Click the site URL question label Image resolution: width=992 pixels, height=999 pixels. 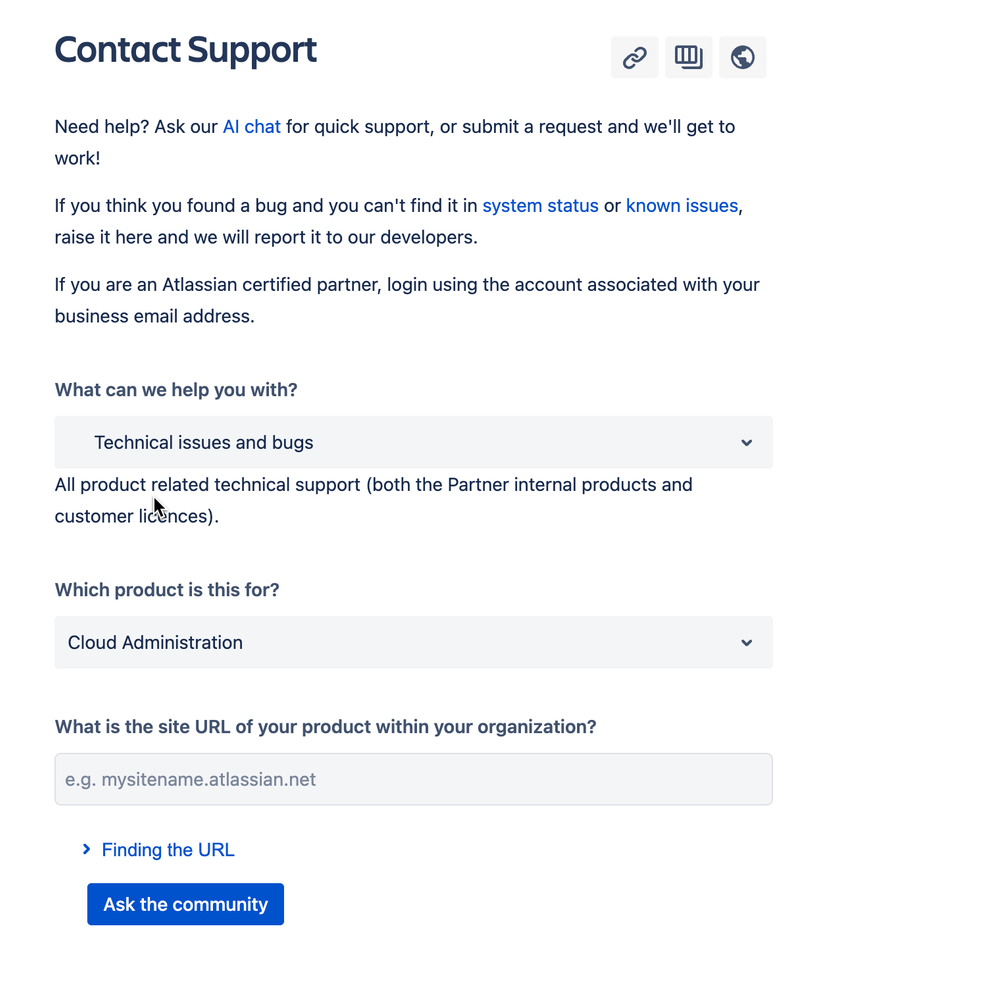(x=326, y=726)
